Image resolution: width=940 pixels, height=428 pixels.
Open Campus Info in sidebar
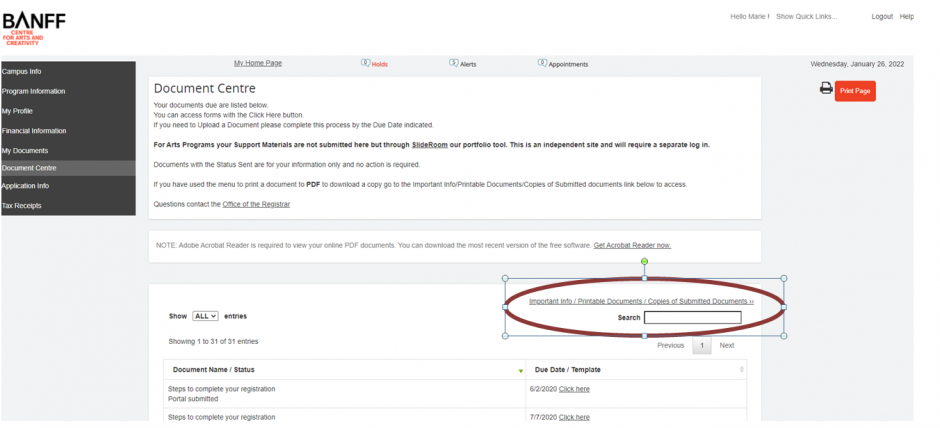[68, 71]
